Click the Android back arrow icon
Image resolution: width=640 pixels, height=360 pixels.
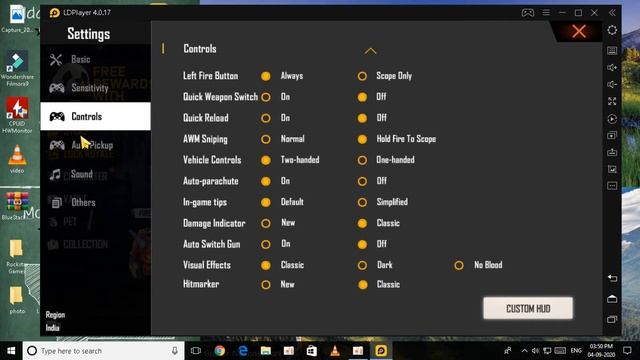coord(612,278)
